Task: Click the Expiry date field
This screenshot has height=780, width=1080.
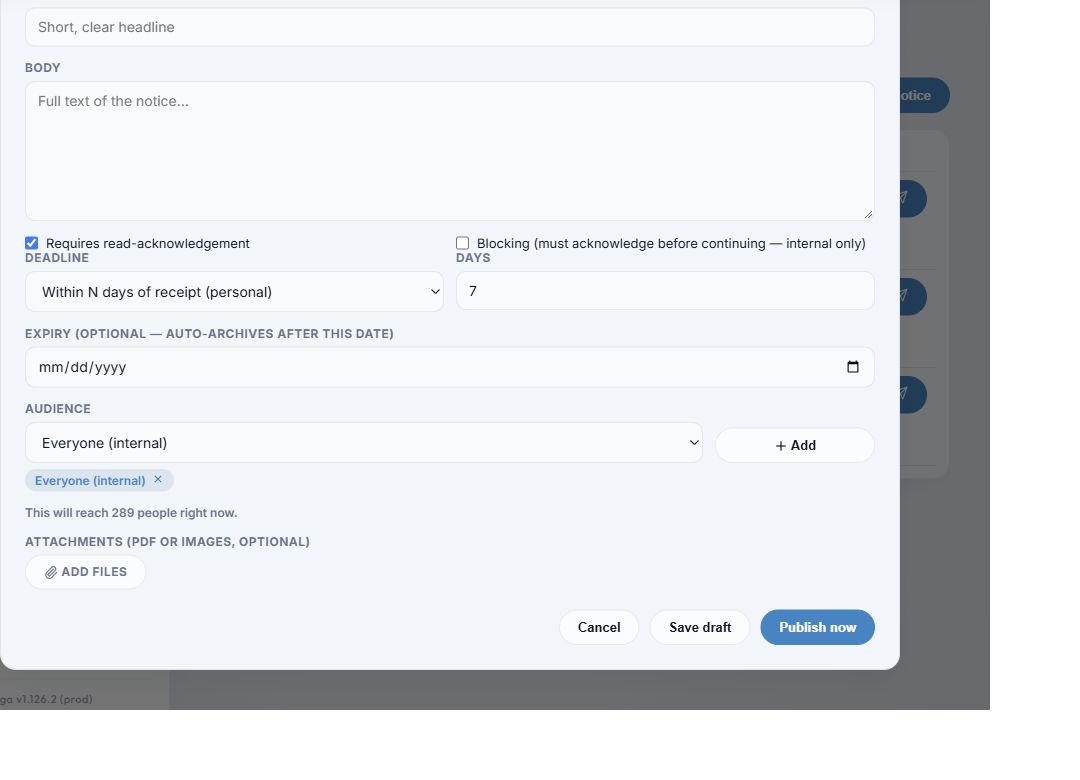Action: pyautogui.click(x=450, y=367)
